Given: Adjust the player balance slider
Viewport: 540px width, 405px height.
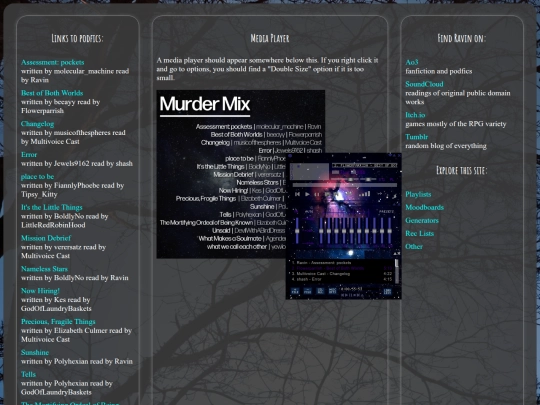Looking at the screenshot, I should click(x=368, y=179).
